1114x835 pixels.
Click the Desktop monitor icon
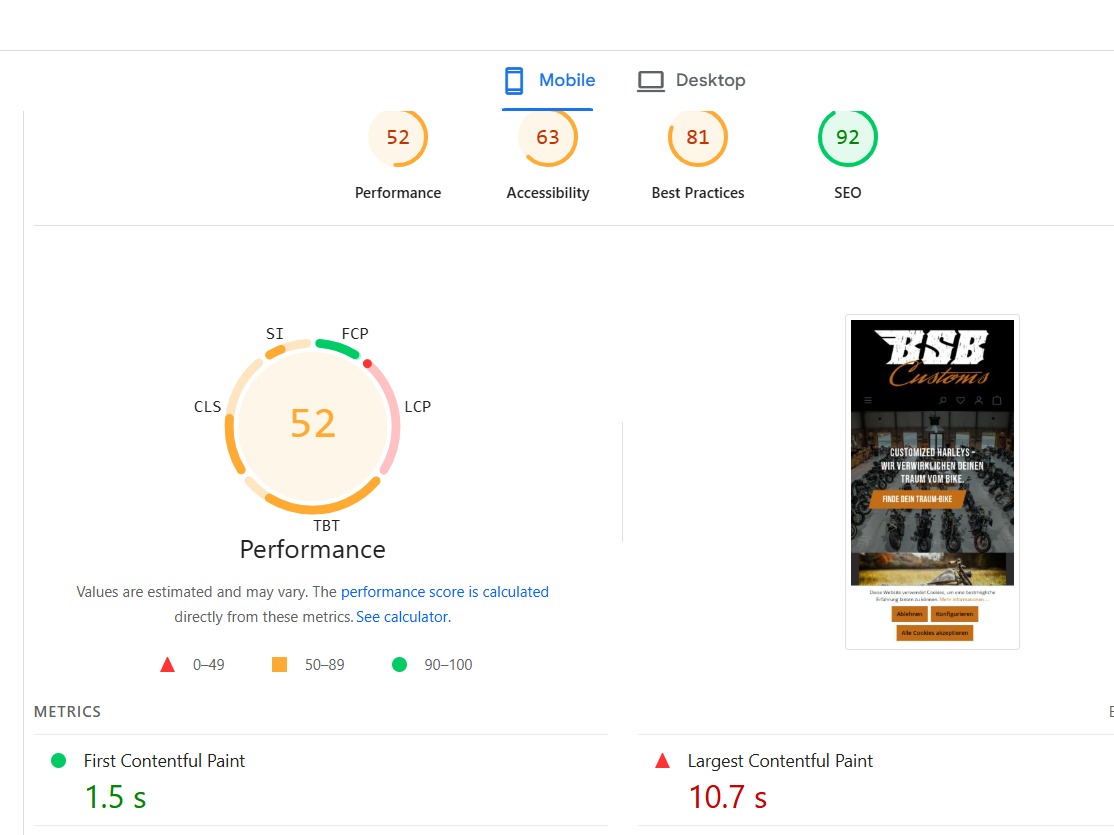point(651,81)
